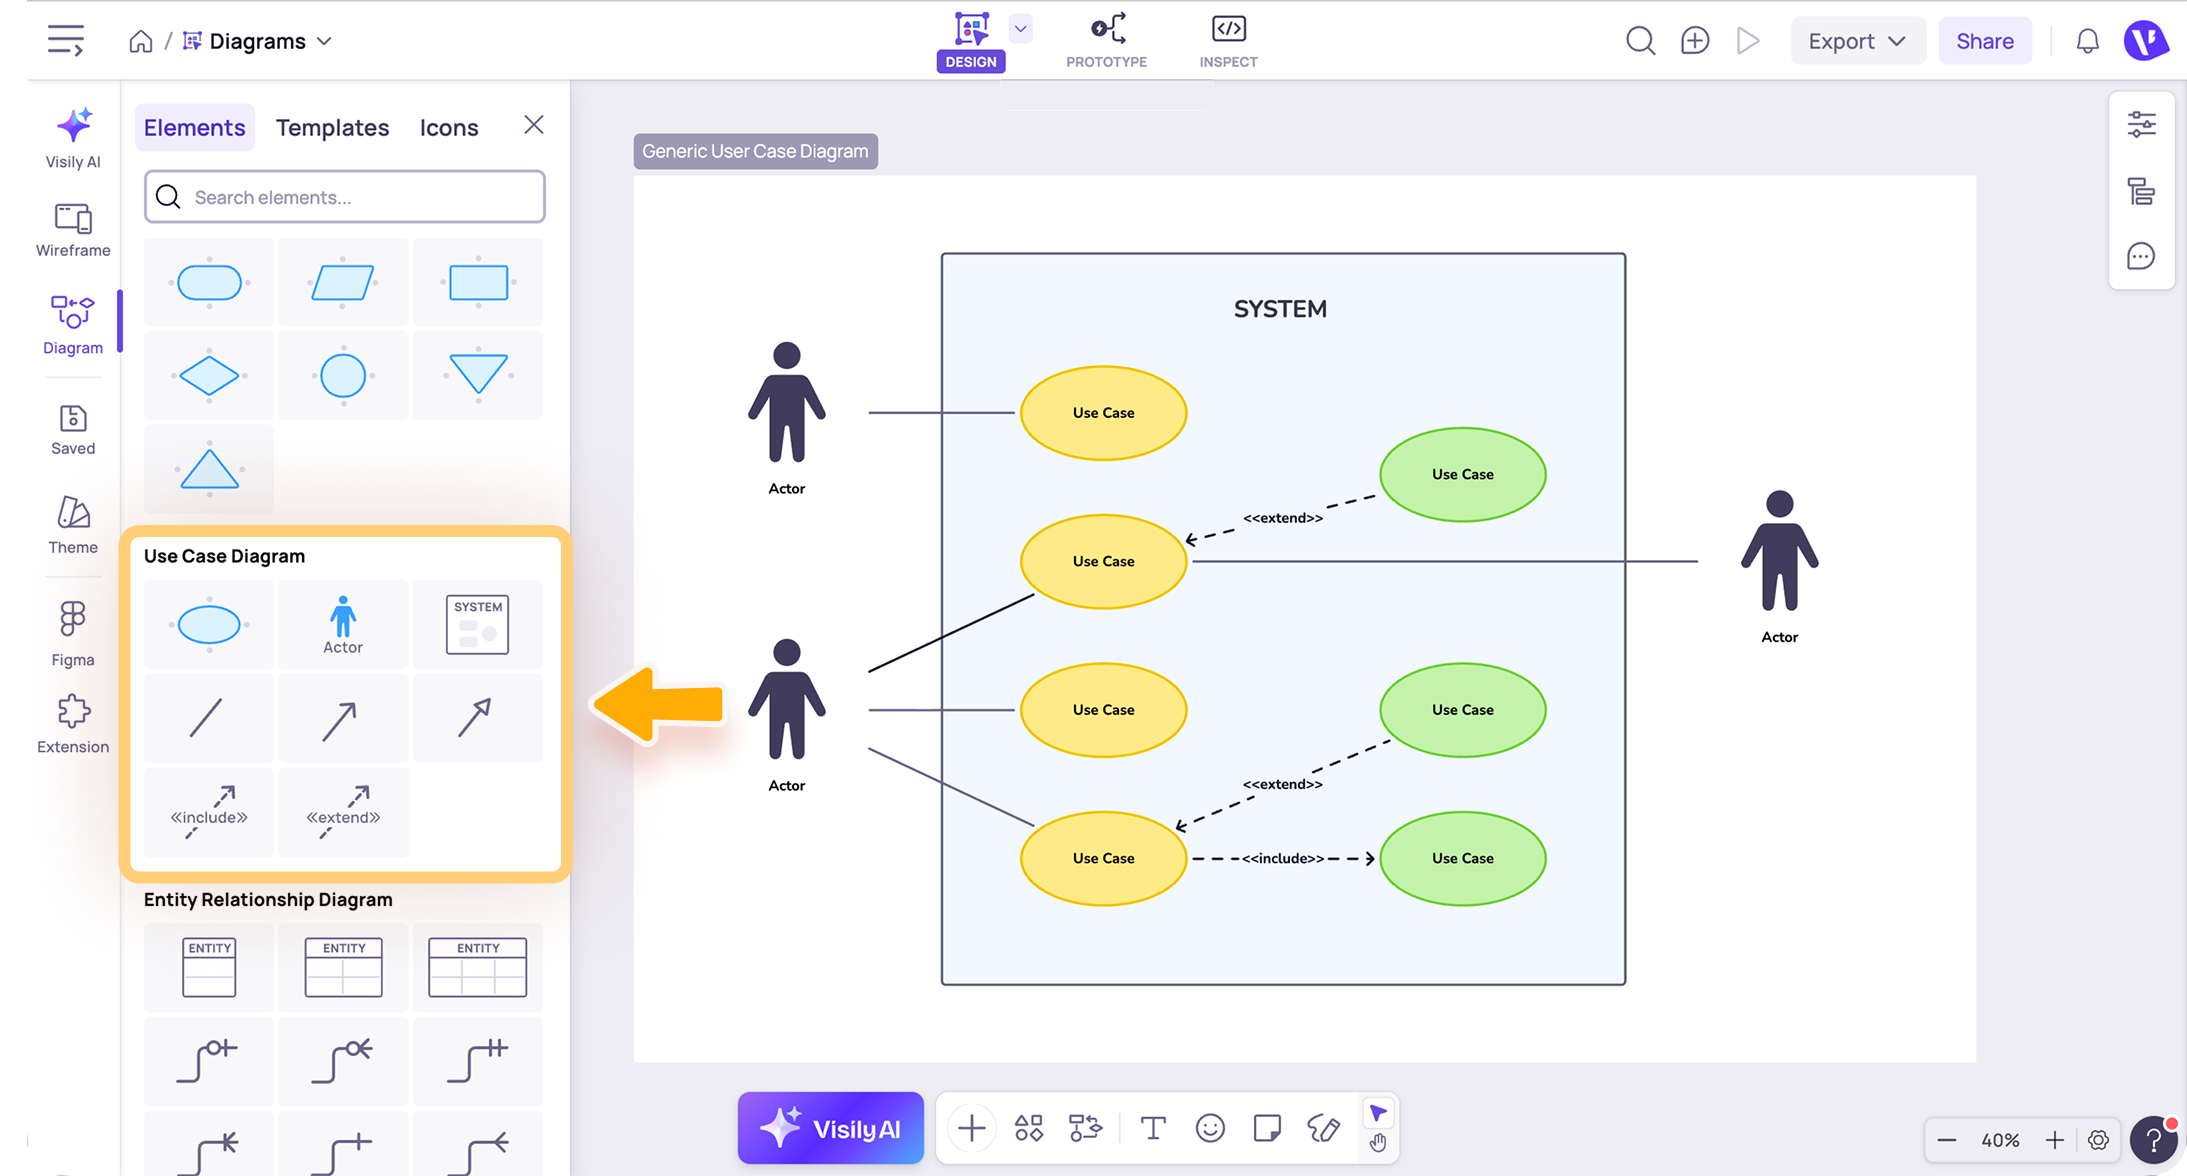The image size is (2187, 1176).
Task: Pick the inverted triangle shape
Action: click(478, 376)
